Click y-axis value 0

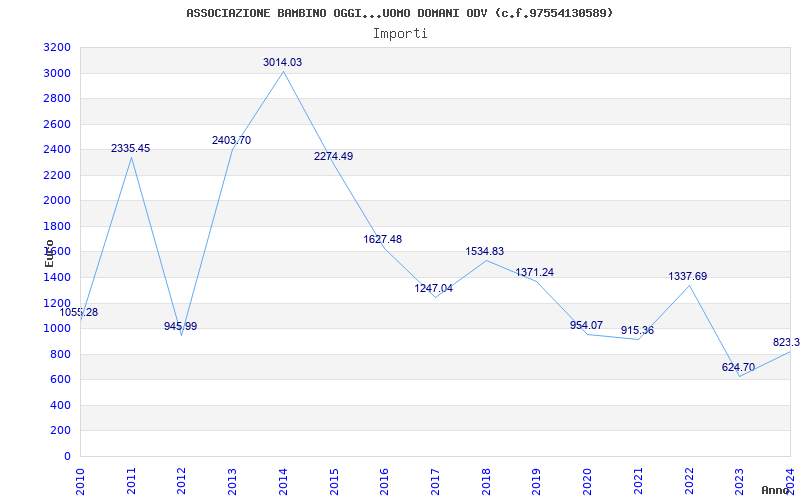point(67,456)
